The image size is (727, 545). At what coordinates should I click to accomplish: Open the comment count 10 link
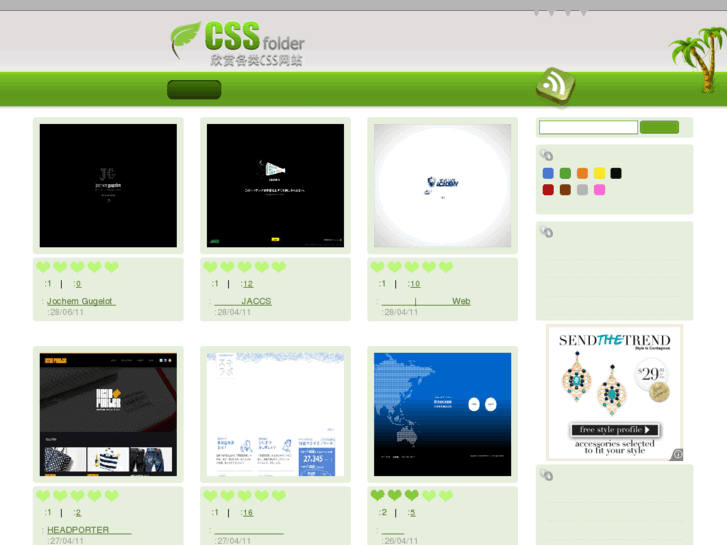415,284
